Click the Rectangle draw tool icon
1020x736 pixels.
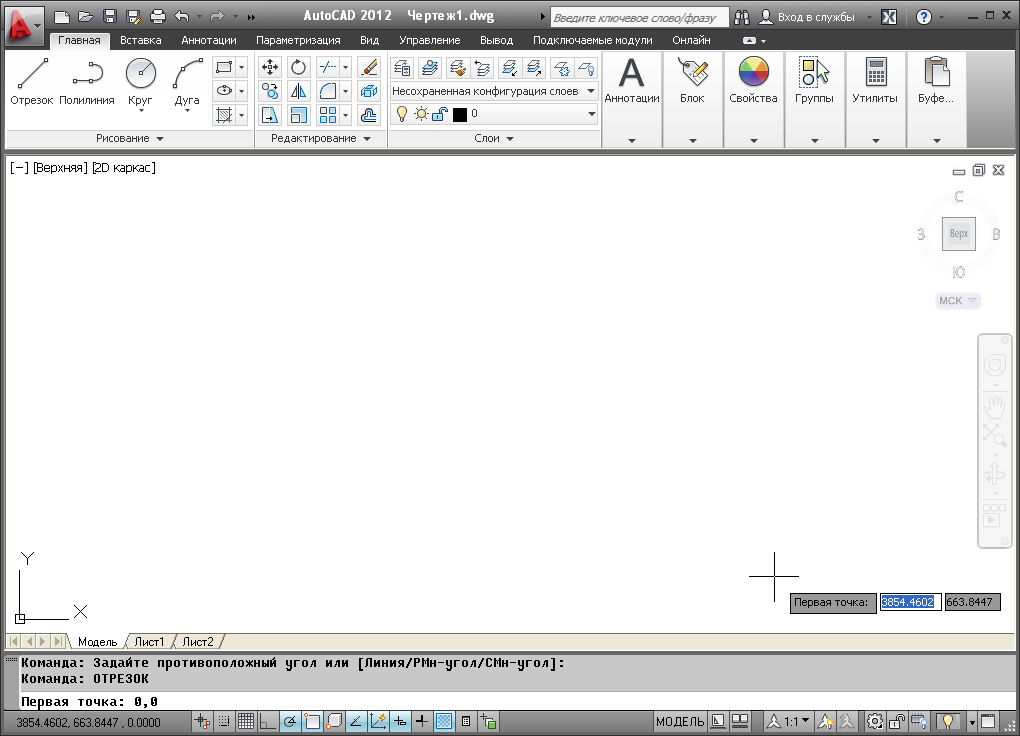pos(224,67)
